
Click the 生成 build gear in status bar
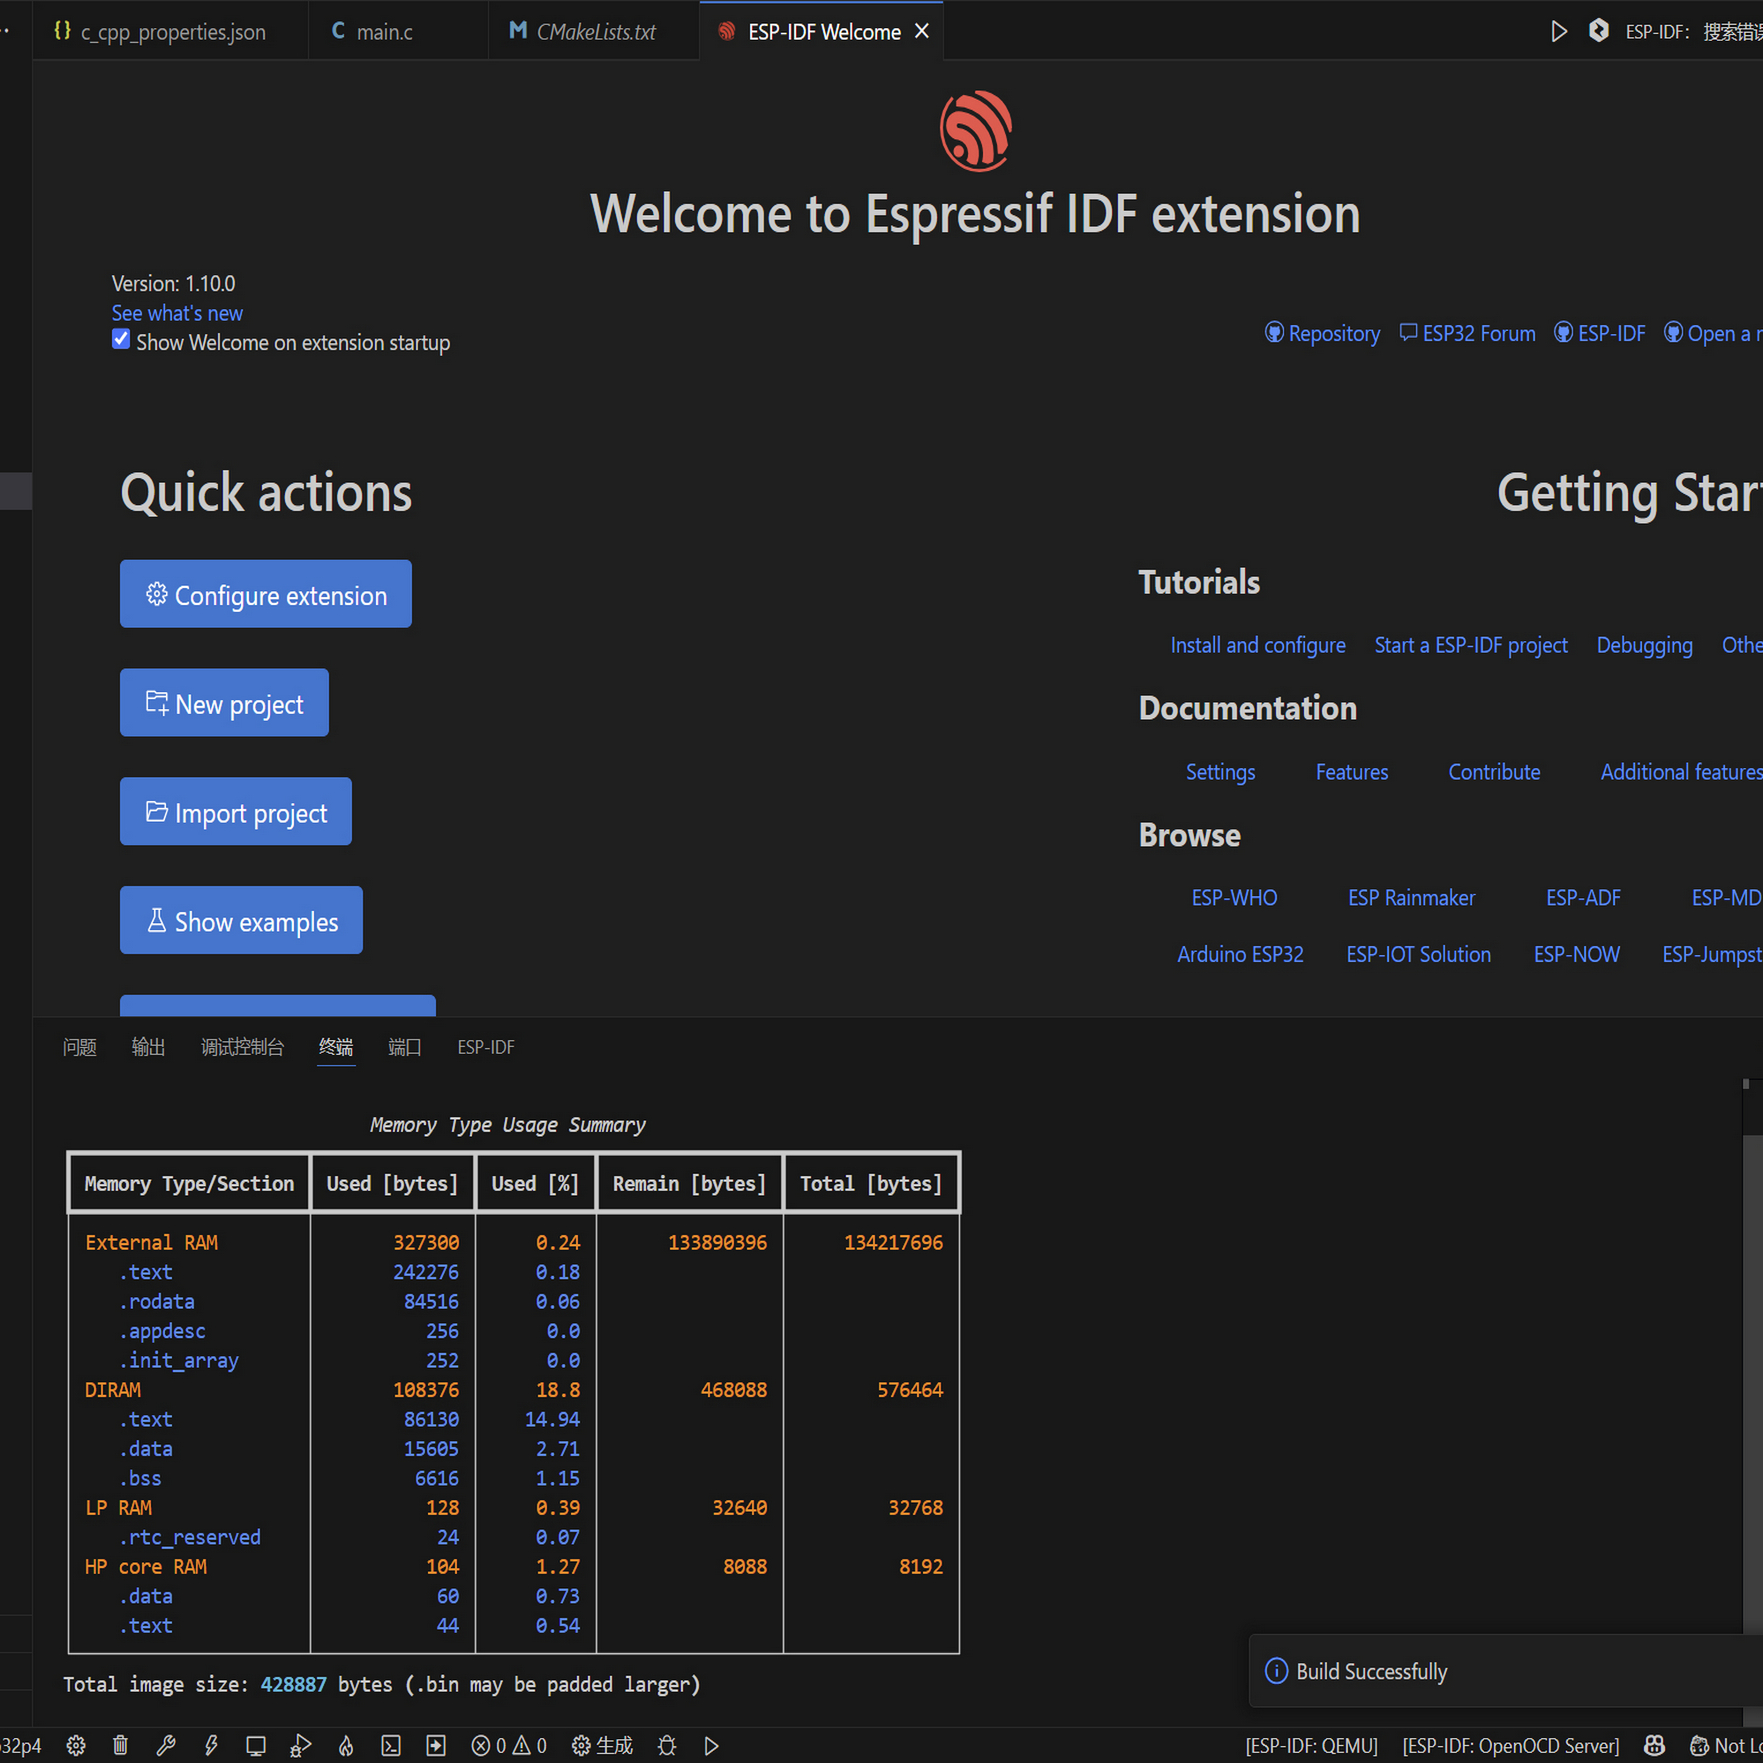[x=602, y=1745]
